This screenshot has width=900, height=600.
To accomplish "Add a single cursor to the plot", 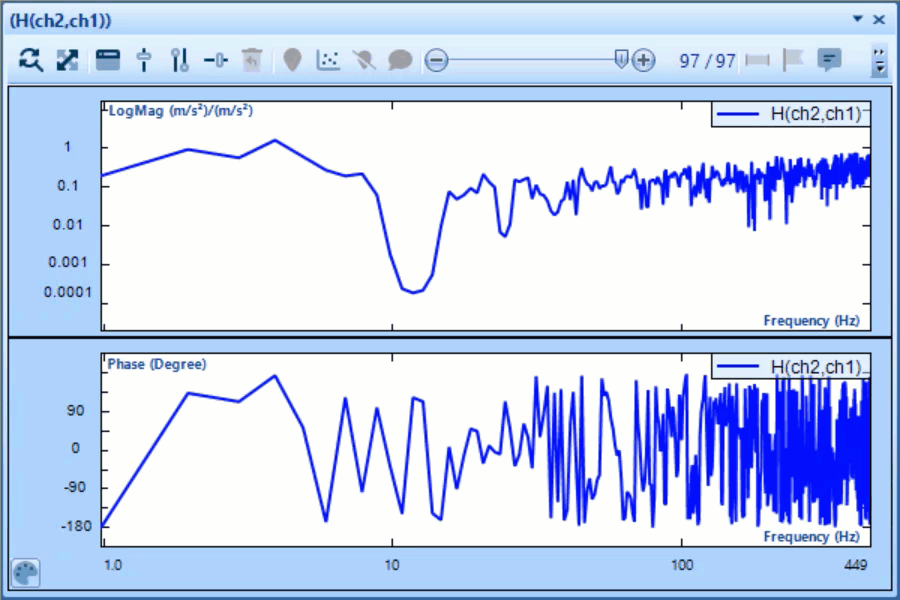I will click(144, 61).
